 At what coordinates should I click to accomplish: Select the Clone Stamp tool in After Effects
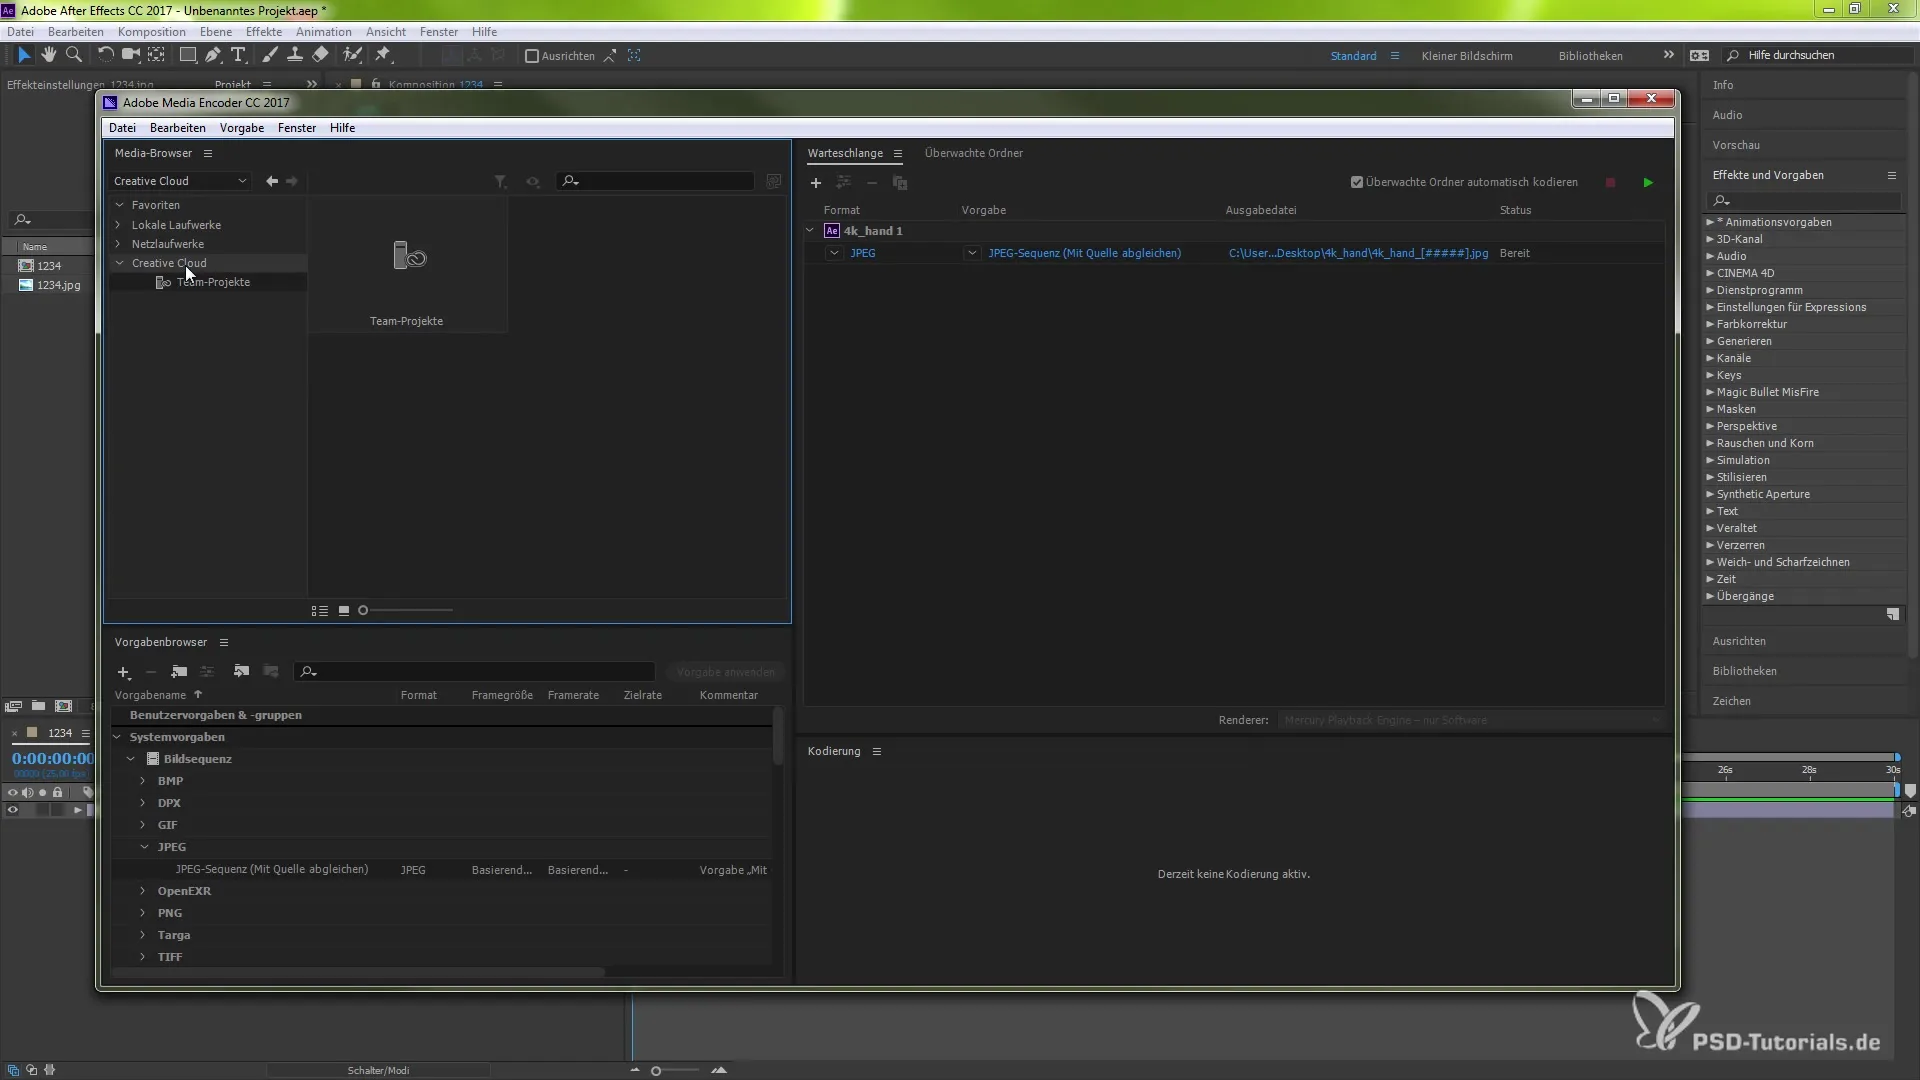tap(295, 55)
